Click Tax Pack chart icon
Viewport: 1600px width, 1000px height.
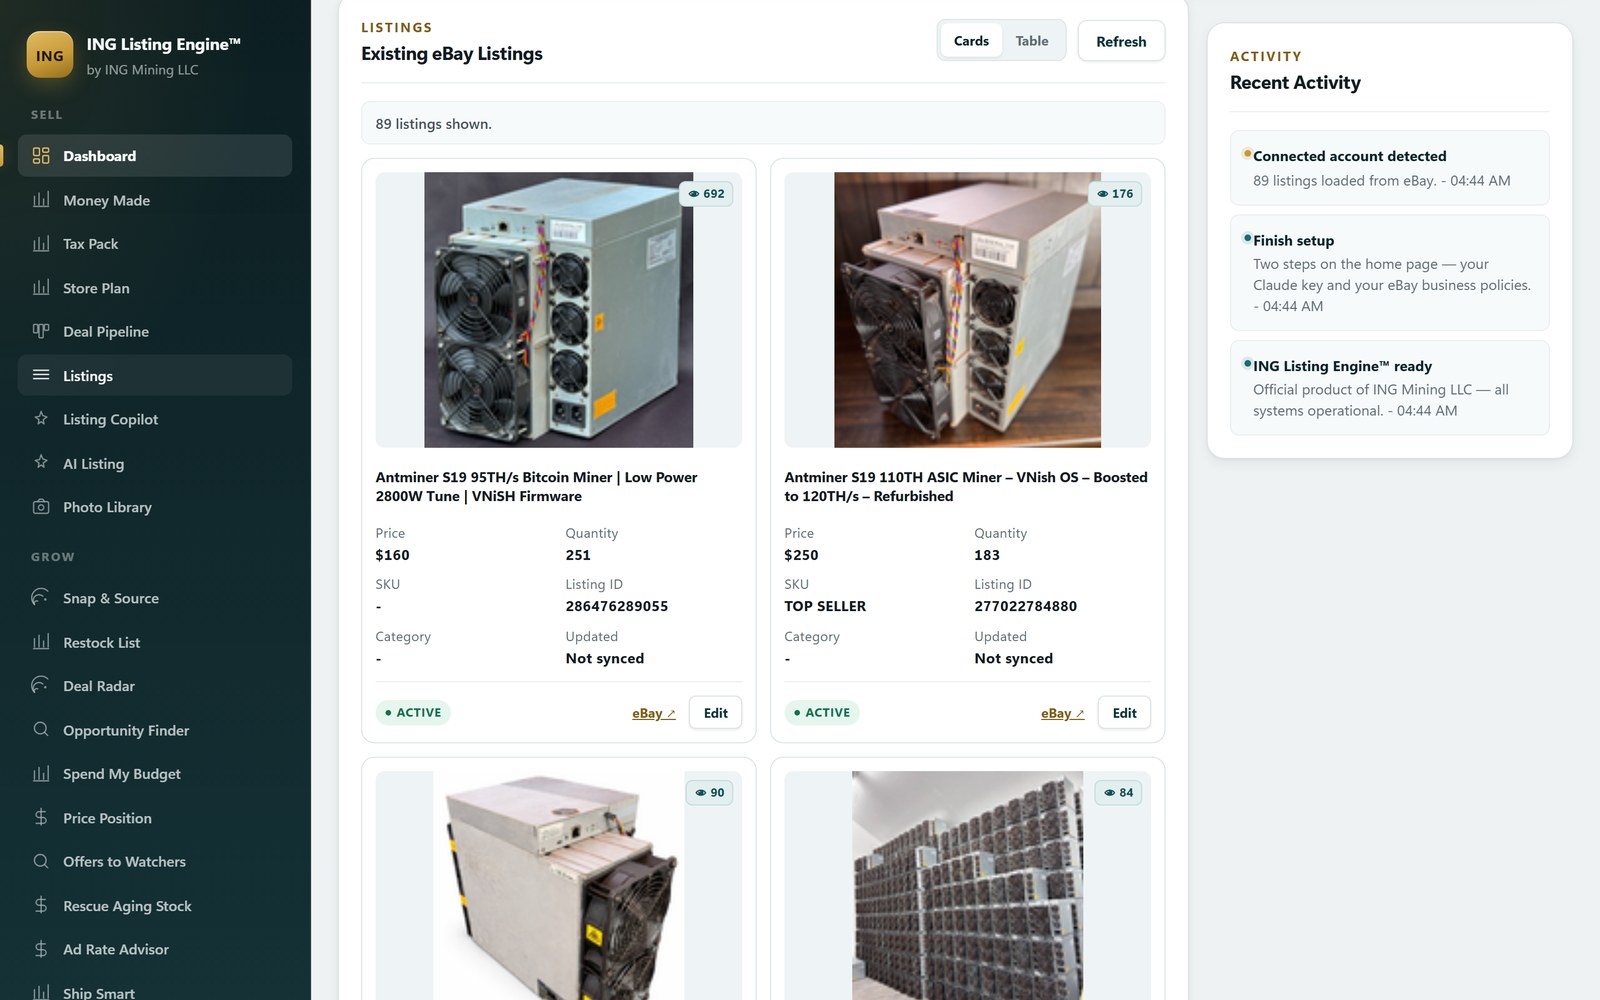click(41, 244)
